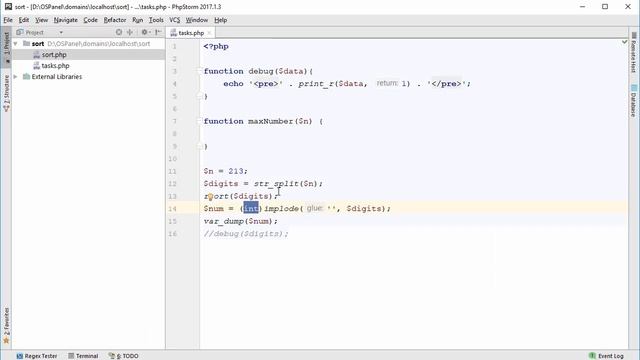Click the selected 'int' cast text on line 14
This screenshot has height=360, width=640.
coord(251,209)
